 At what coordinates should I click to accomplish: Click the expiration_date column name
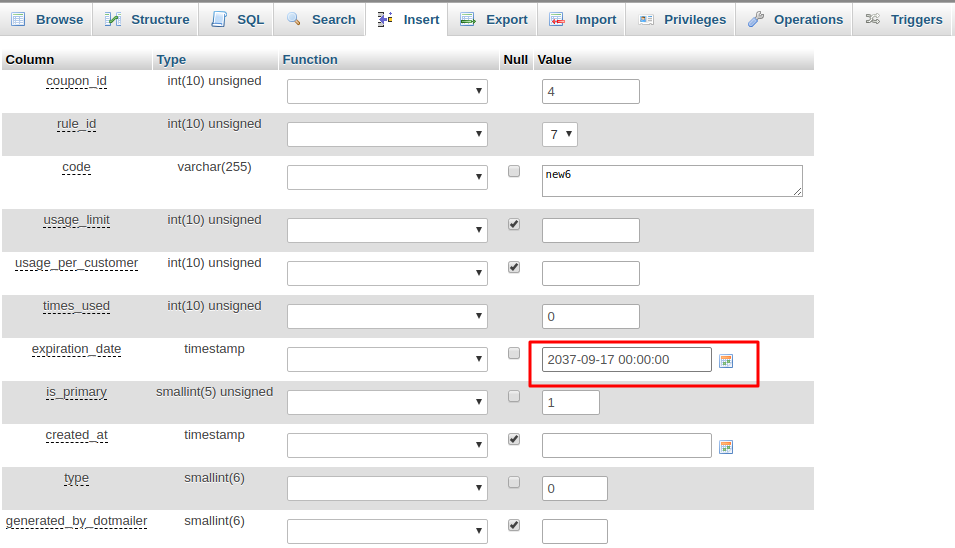[x=76, y=349]
